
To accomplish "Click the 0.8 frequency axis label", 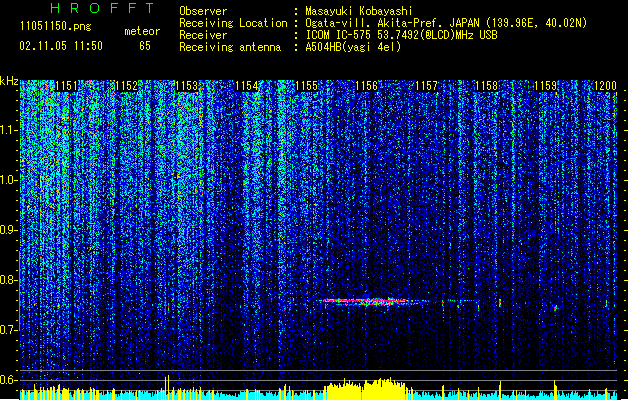I will [9, 280].
